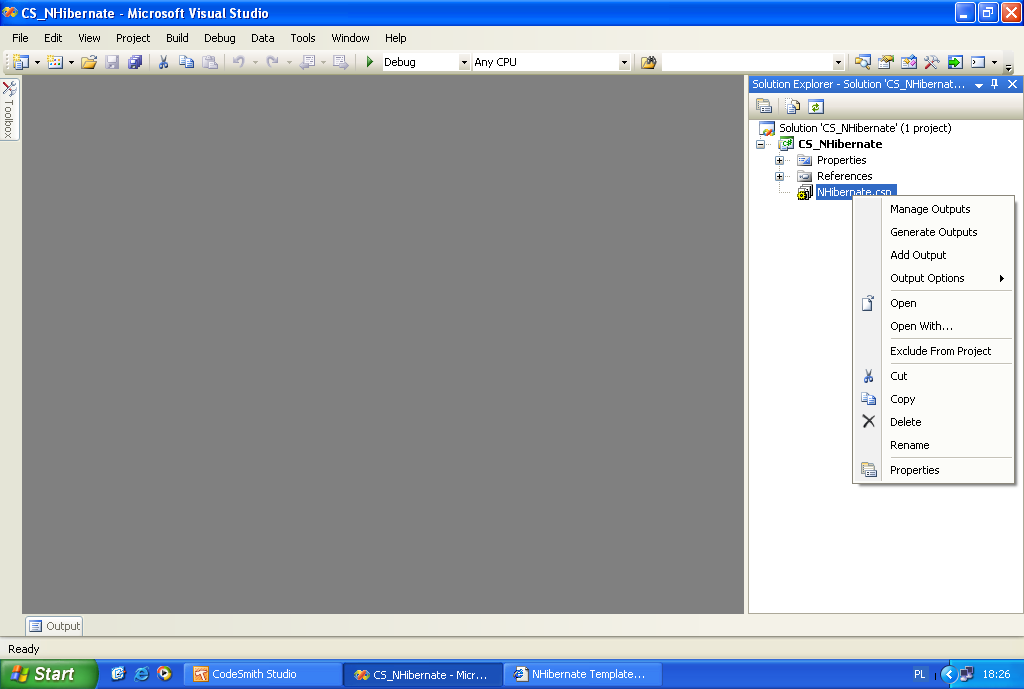Click Refresh icon in Solution Explorer toolbar

816,106
